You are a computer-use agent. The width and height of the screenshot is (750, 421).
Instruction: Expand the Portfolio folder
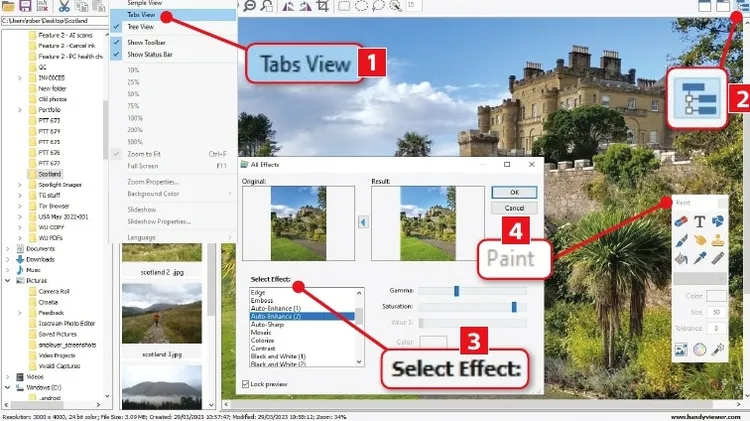20,110
